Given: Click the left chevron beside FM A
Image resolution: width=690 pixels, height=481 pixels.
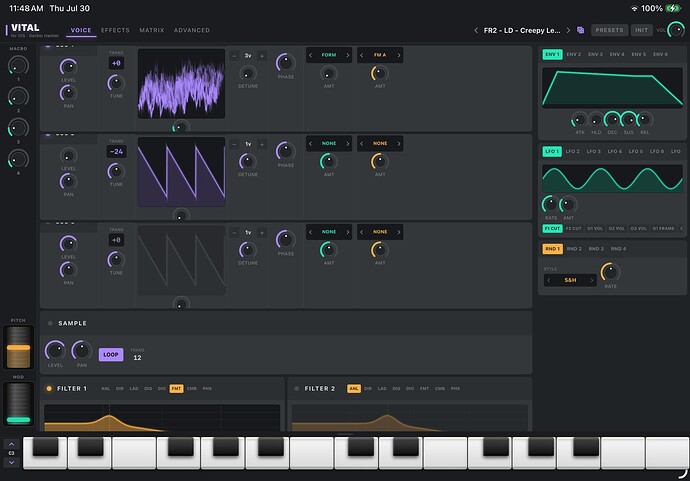Looking at the screenshot, I should point(362,55).
